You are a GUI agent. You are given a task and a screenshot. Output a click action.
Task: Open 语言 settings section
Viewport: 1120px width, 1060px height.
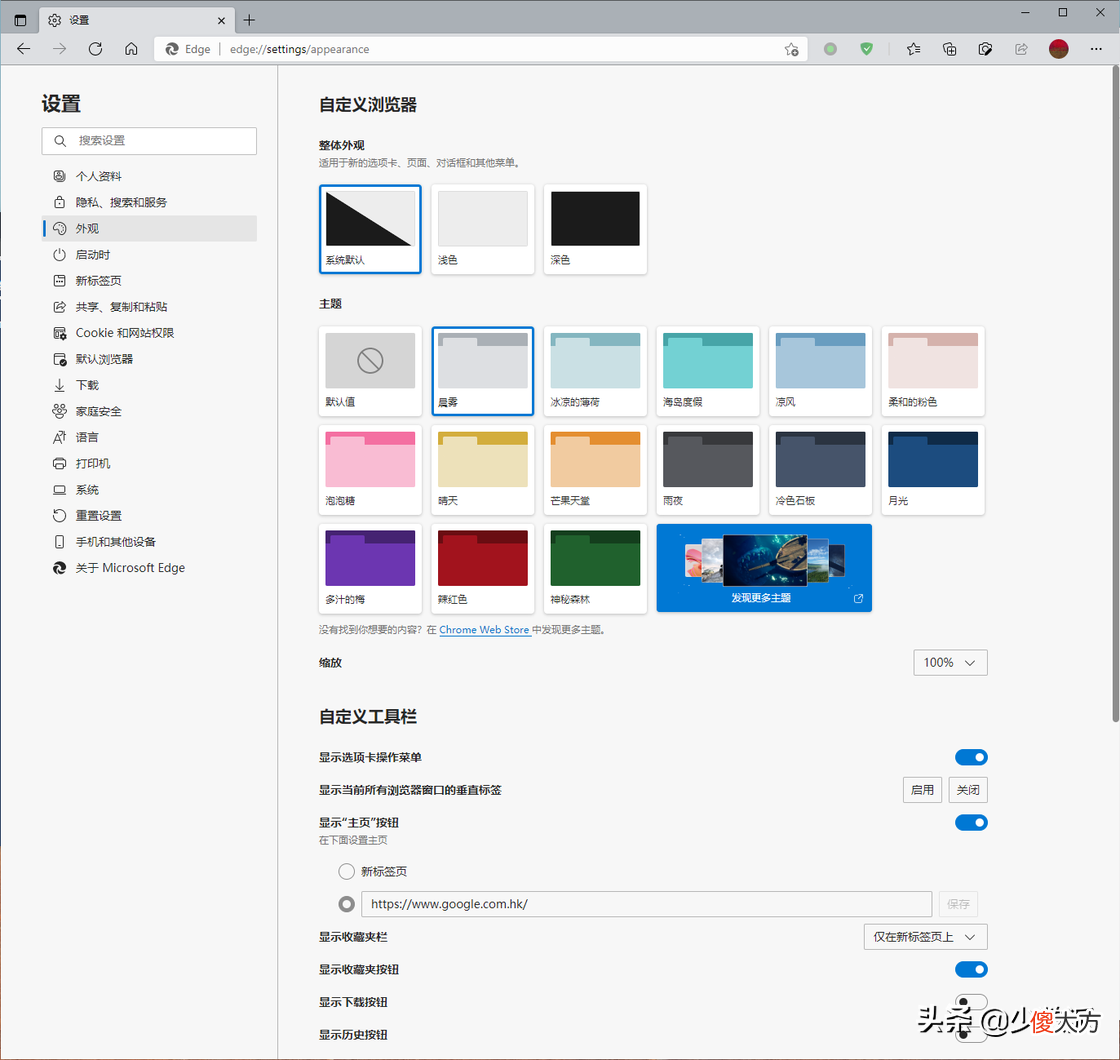(x=149, y=437)
